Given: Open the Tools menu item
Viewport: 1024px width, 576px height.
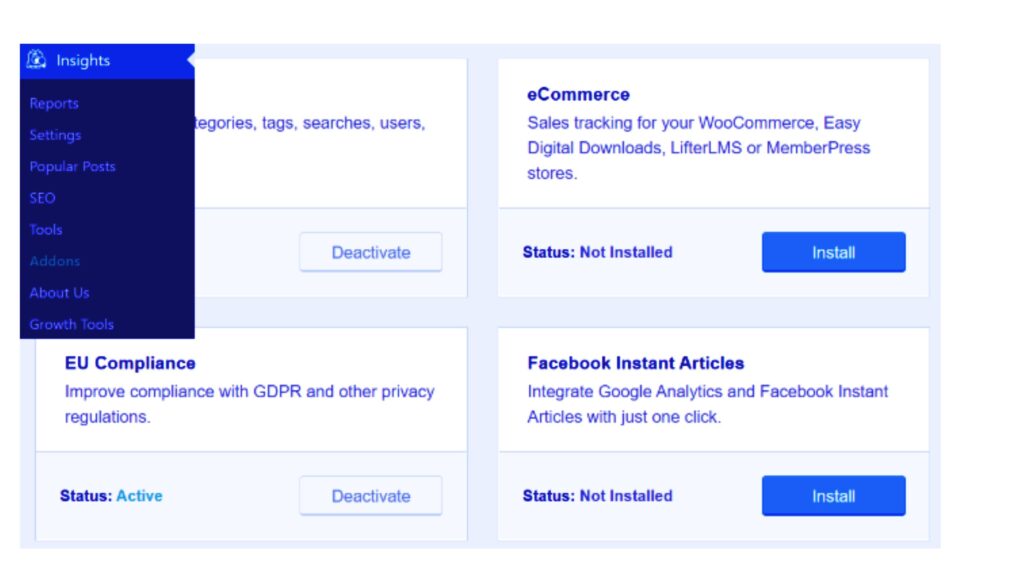Looking at the screenshot, I should (x=45, y=229).
